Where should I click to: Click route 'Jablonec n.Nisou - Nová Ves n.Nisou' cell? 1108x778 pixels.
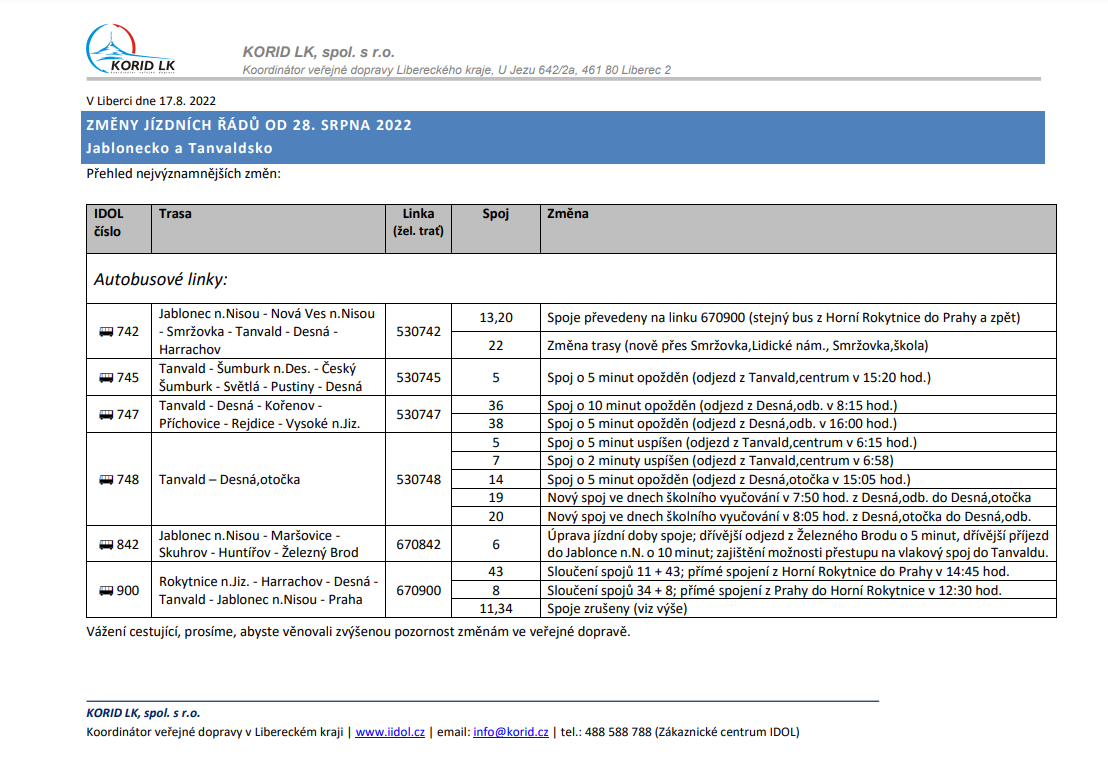pos(267,331)
